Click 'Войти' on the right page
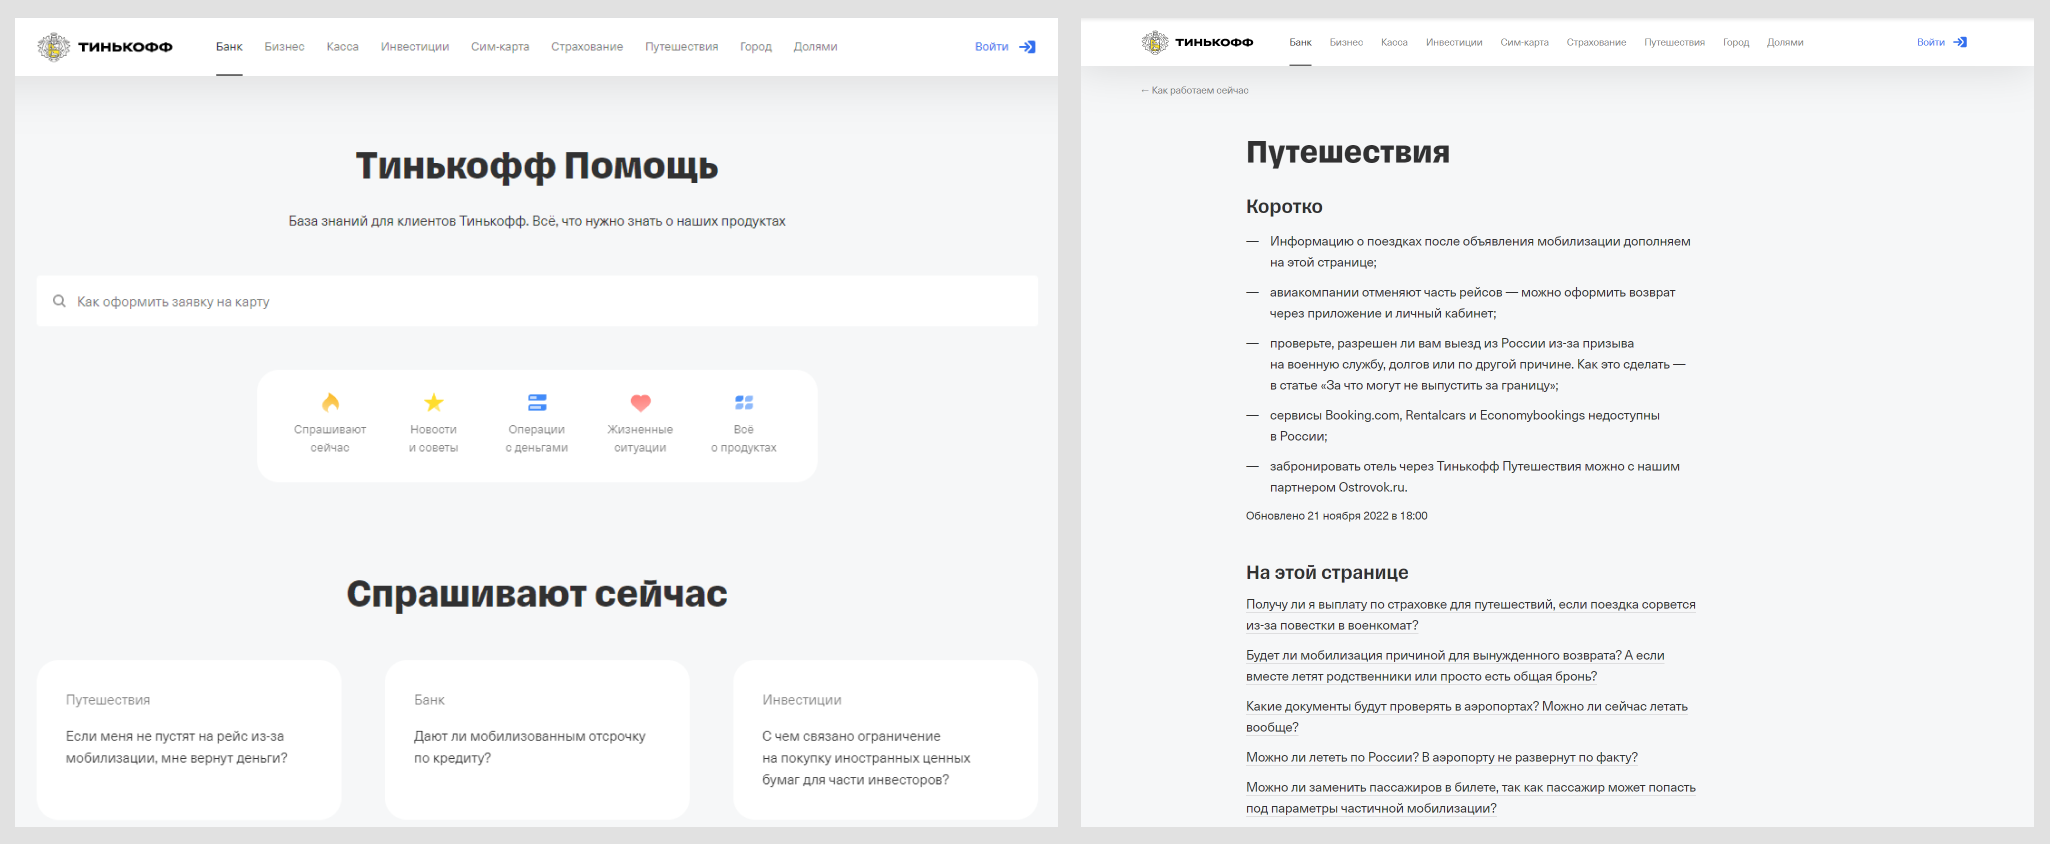2050x844 pixels. (x=1930, y=42)
